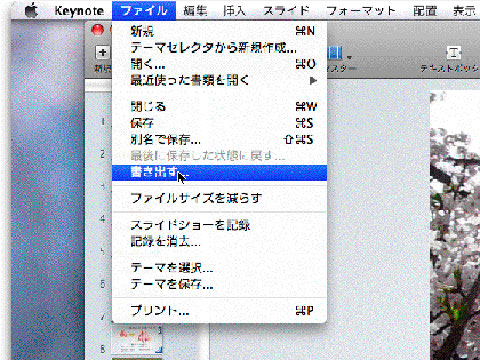Open the フォーマット menu

coord(361,11)
